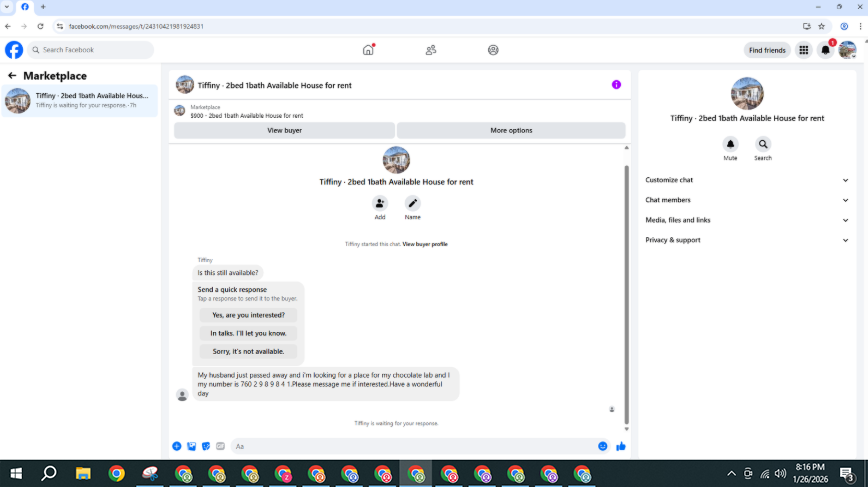Attach a photo using the image icon

(x=192, y=446)
